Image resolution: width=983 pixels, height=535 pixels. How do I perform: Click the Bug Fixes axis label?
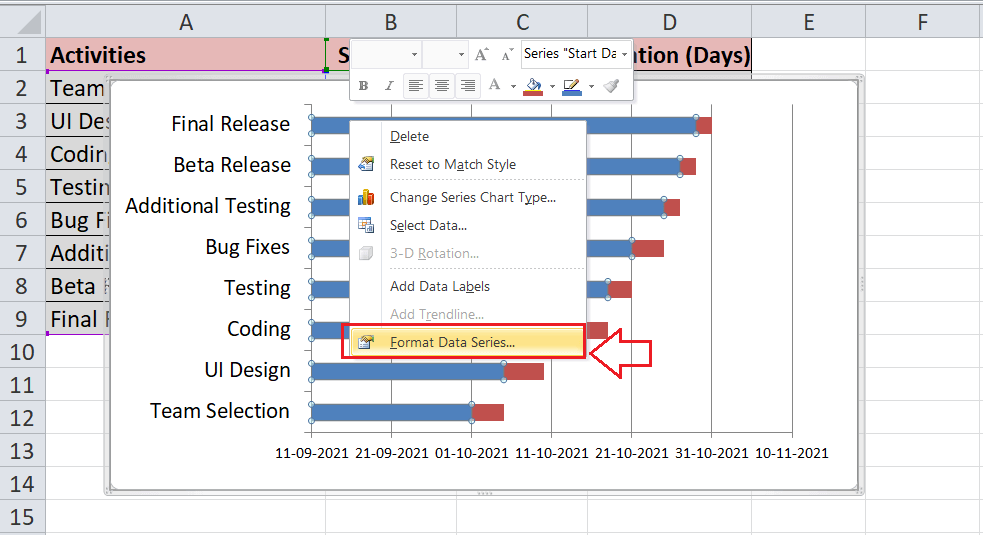tap(248, 247)
